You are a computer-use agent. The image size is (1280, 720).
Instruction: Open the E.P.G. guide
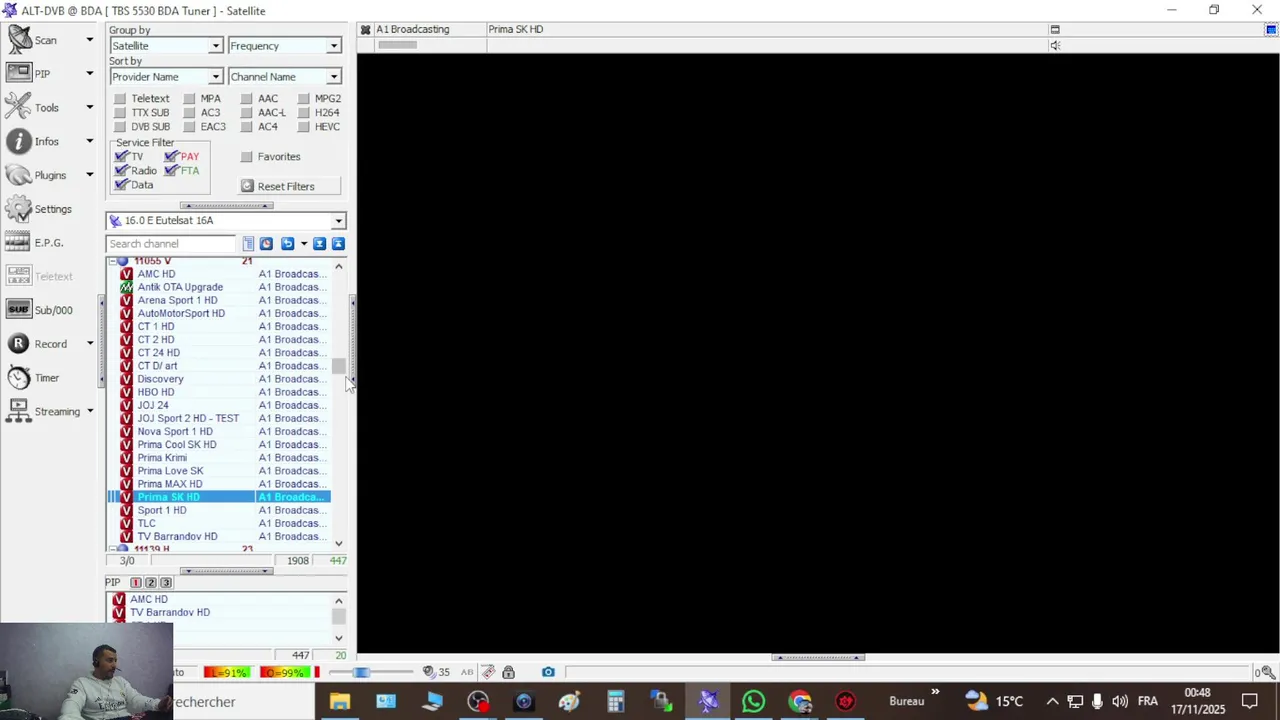click(35, 242)
